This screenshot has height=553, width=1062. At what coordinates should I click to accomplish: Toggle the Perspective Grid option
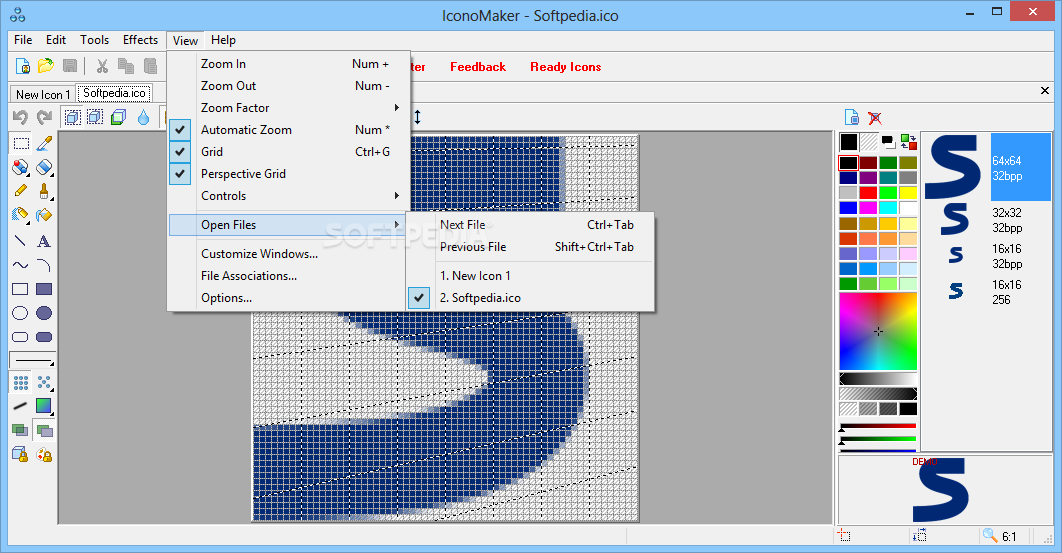tap(289, 173)
